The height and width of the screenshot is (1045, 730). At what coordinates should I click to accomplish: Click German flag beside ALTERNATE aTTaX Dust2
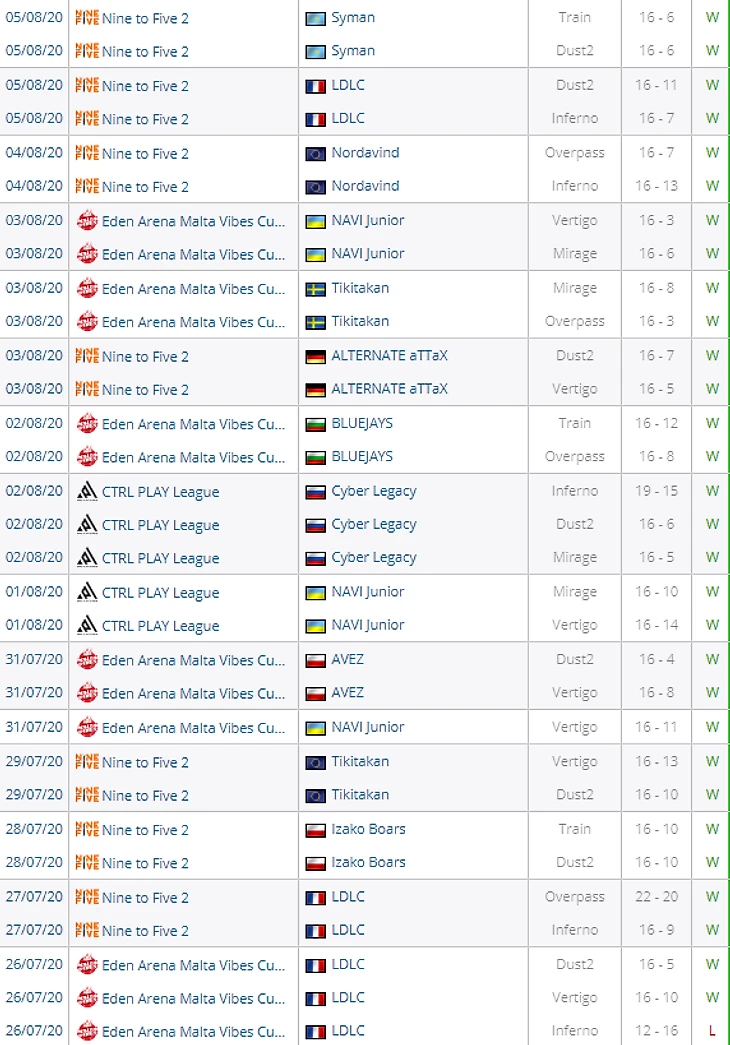point(315,357)
